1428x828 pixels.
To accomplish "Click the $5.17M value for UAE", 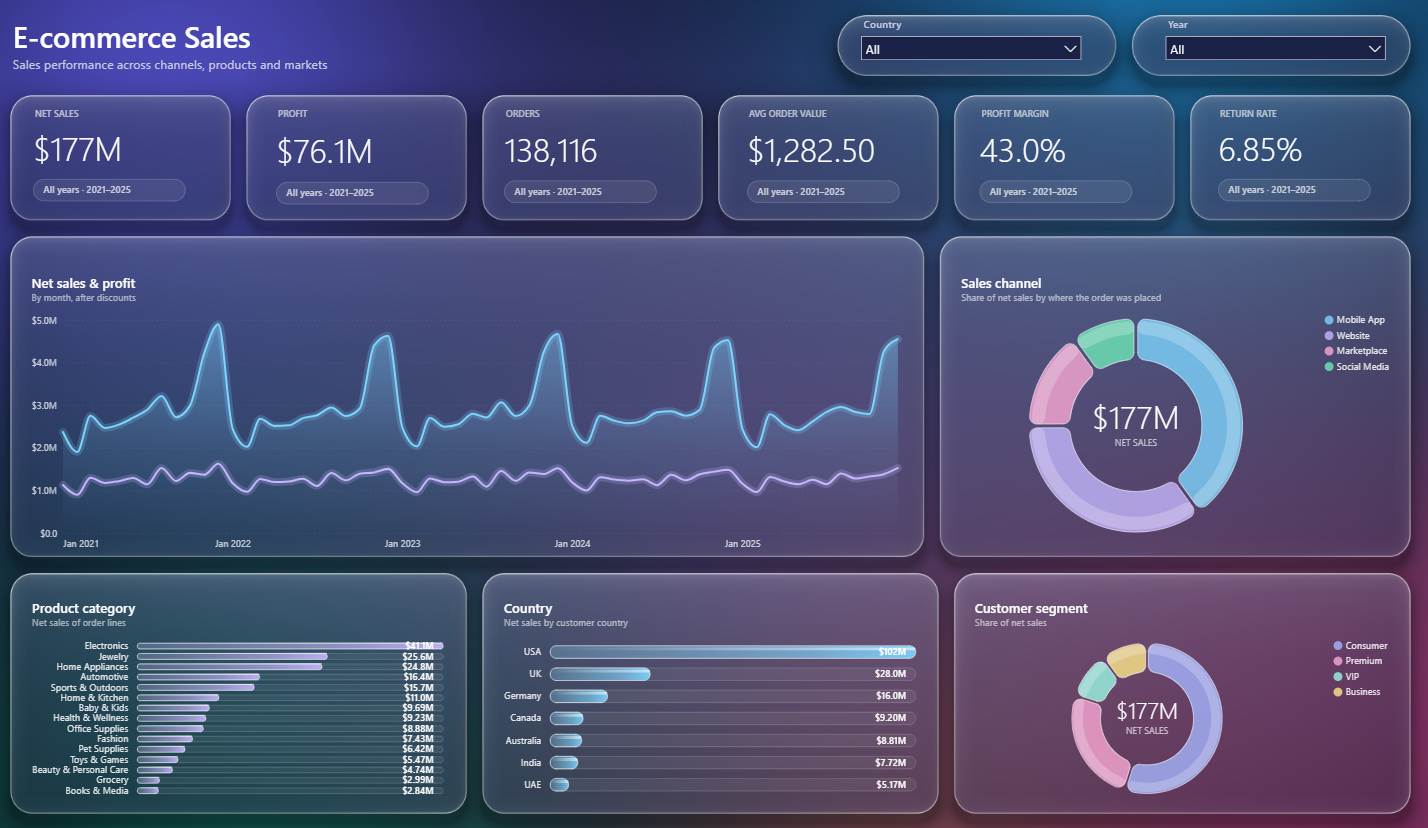I will [890, 785].
